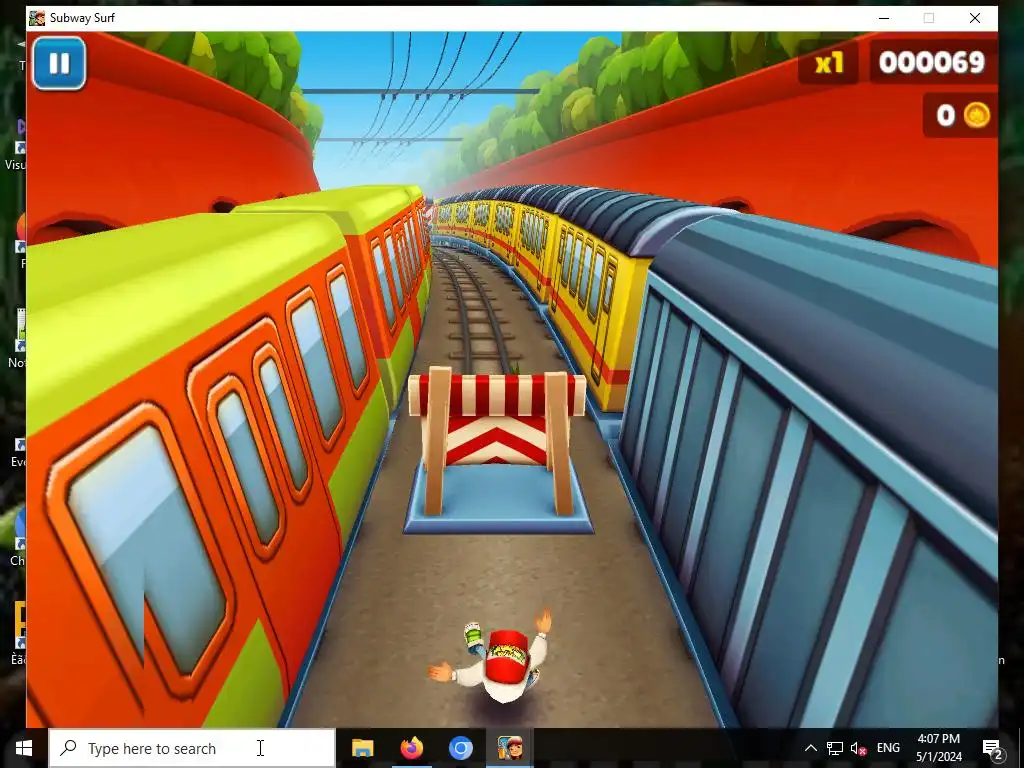Image resolution: width=1024 pixels, height=768 pixels.
Task: Open the Windows Start menu
Action: coord(24,748)
